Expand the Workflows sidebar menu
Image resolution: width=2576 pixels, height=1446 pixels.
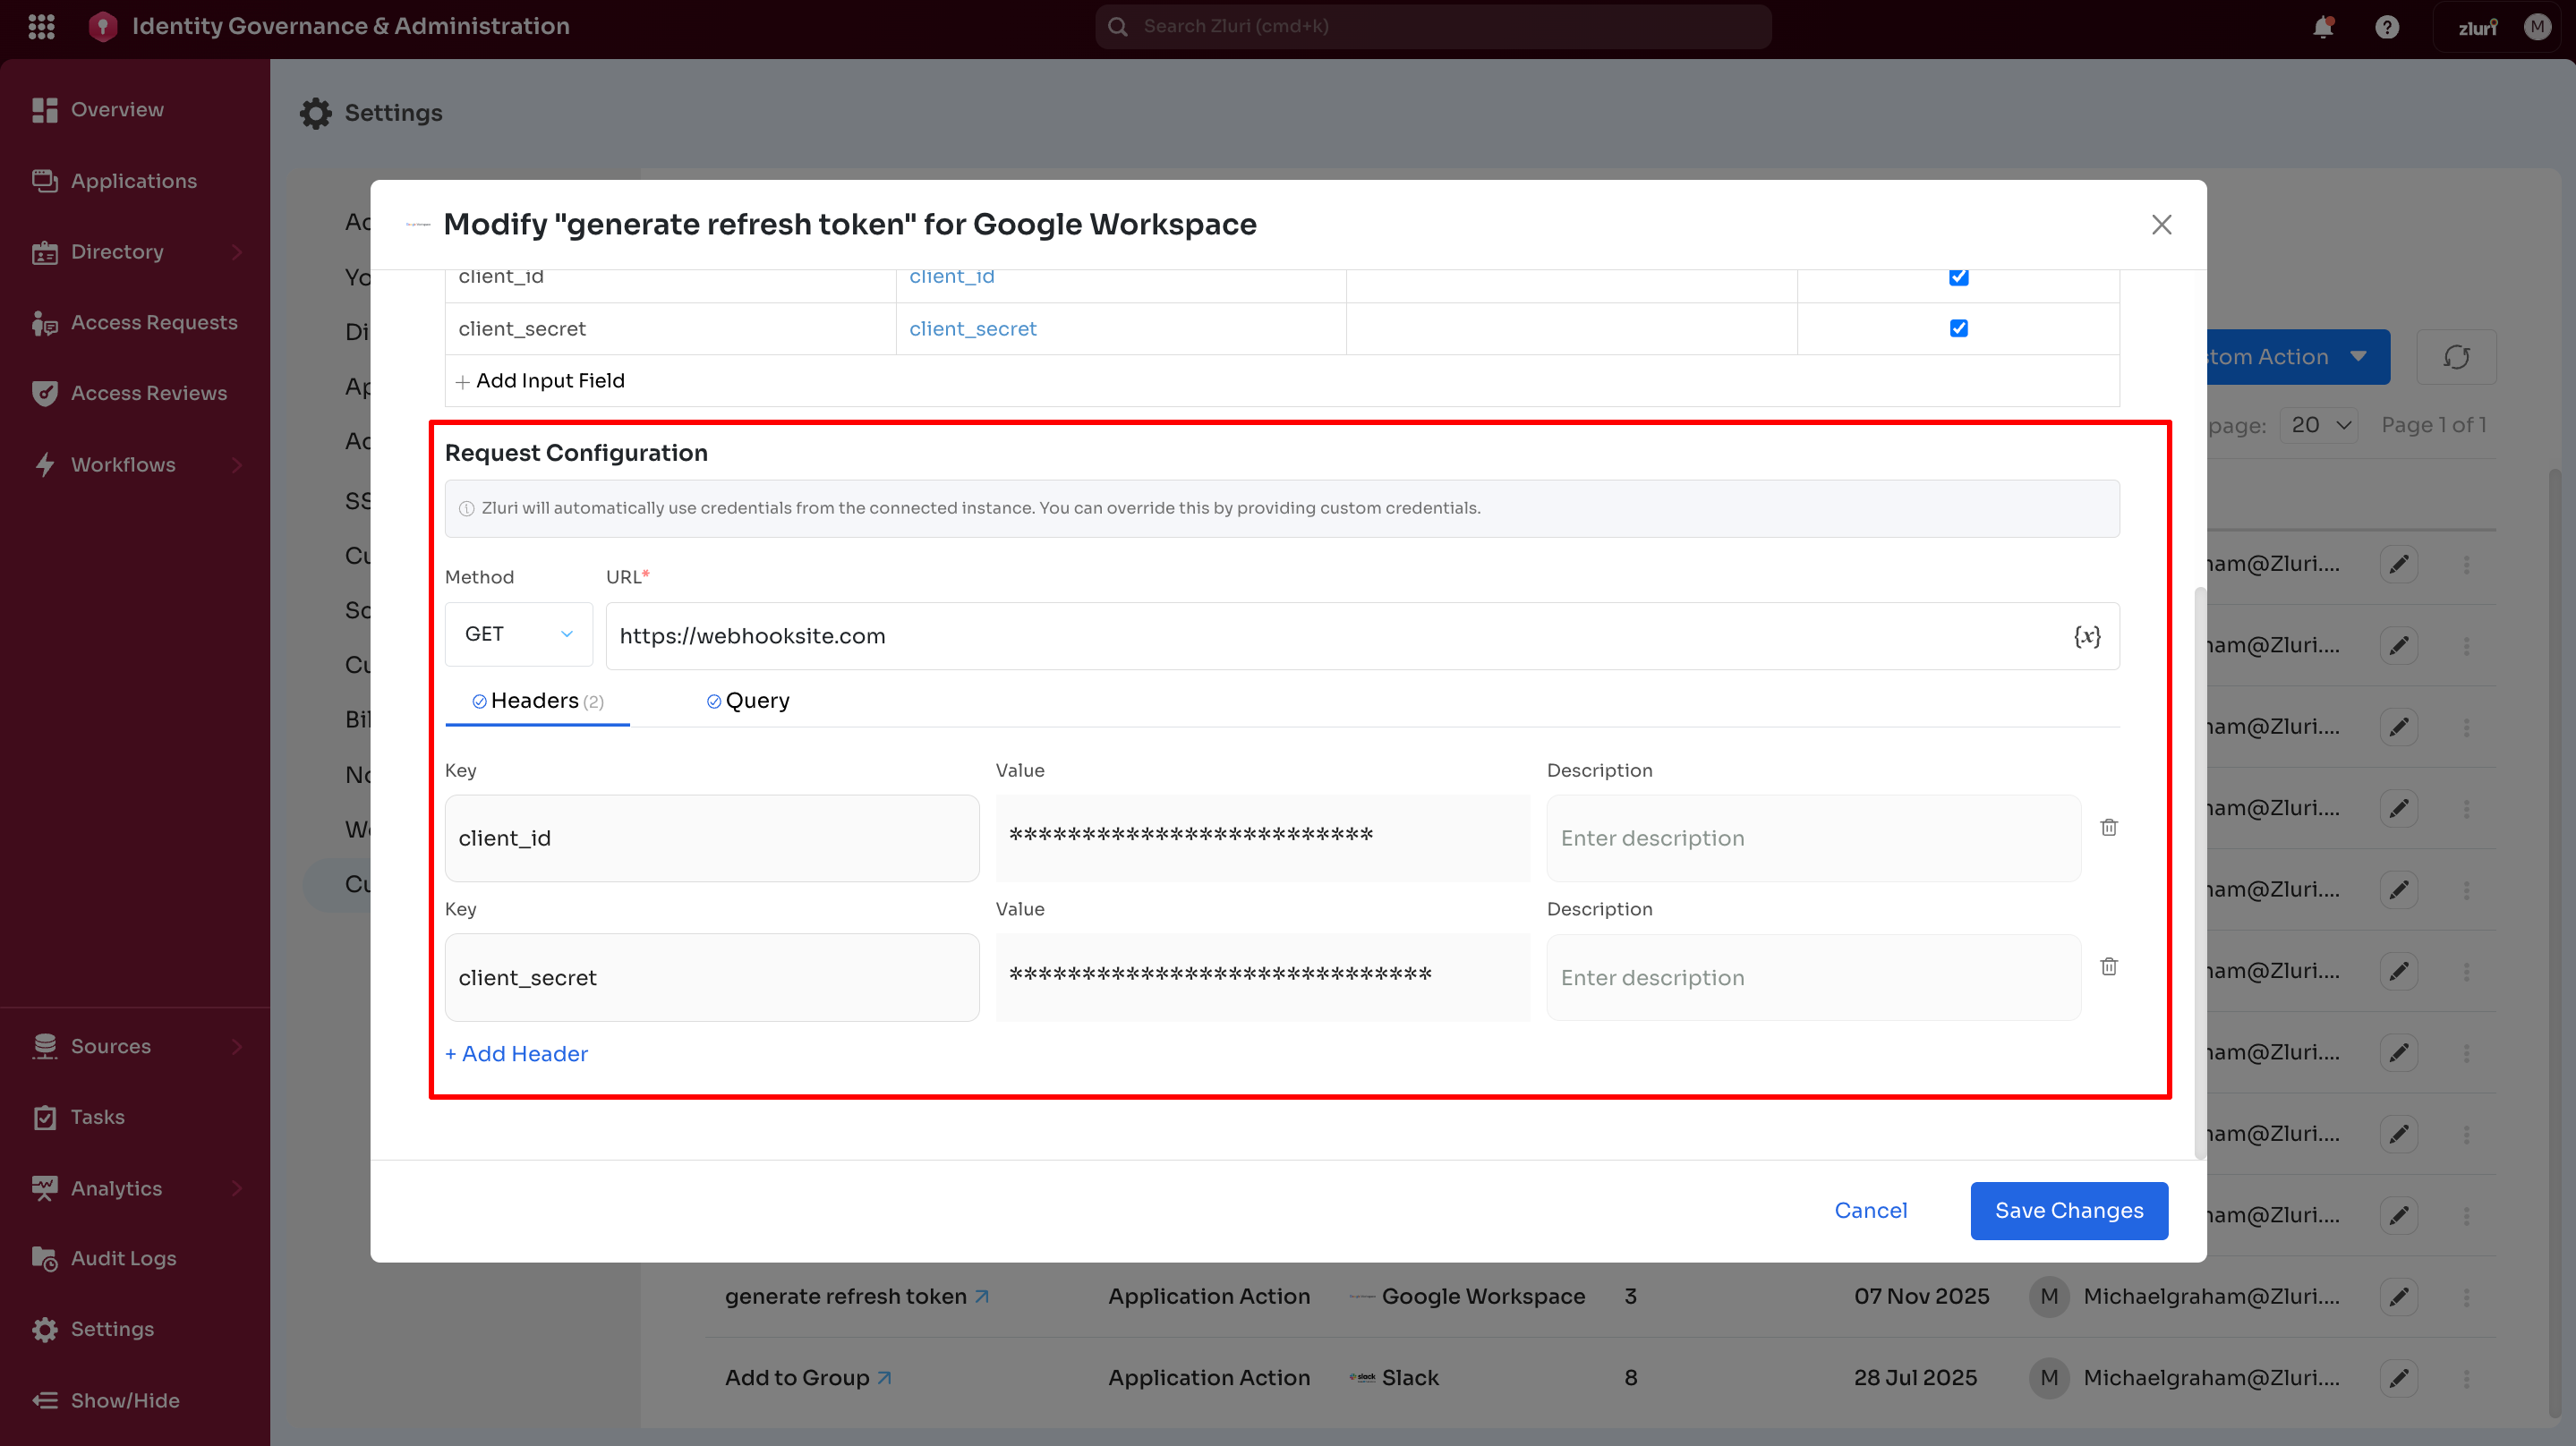(236, 464)
